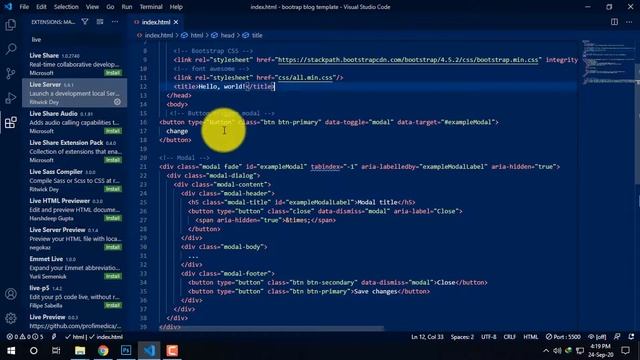Change indentation via Spaces: 2

tap(462, 337)
